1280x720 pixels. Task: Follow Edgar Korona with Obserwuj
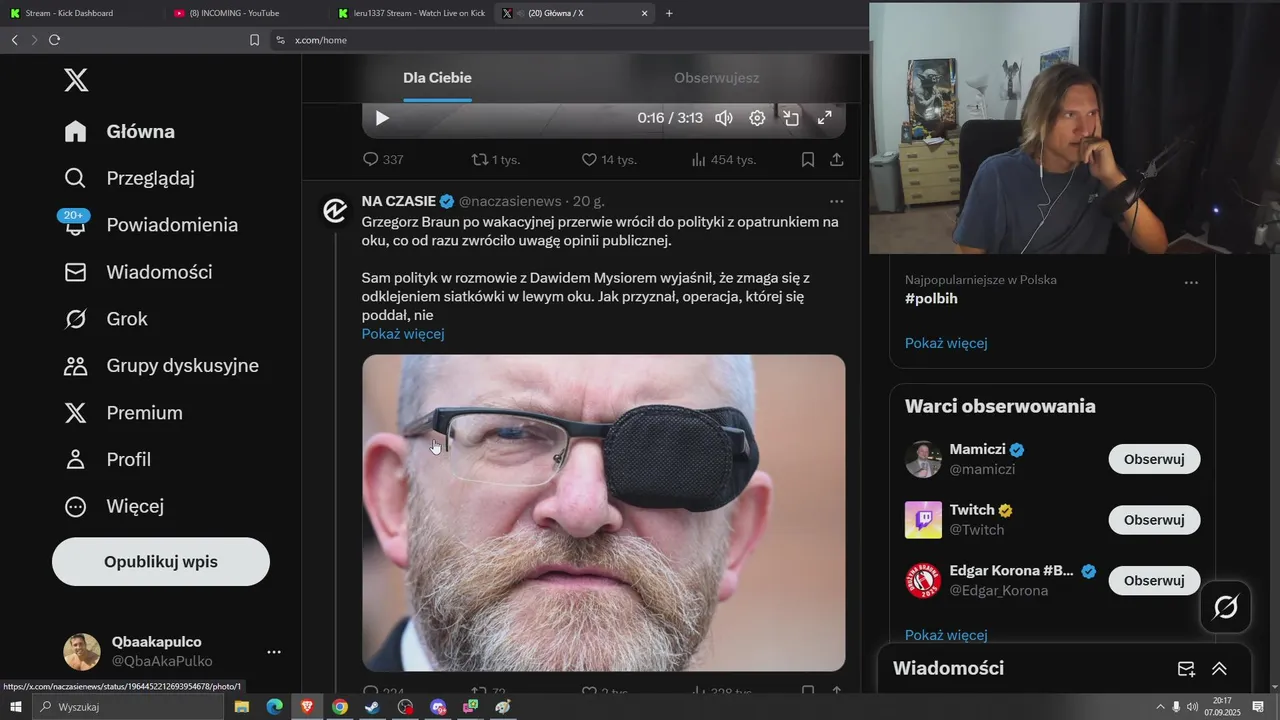(1154, 581)
